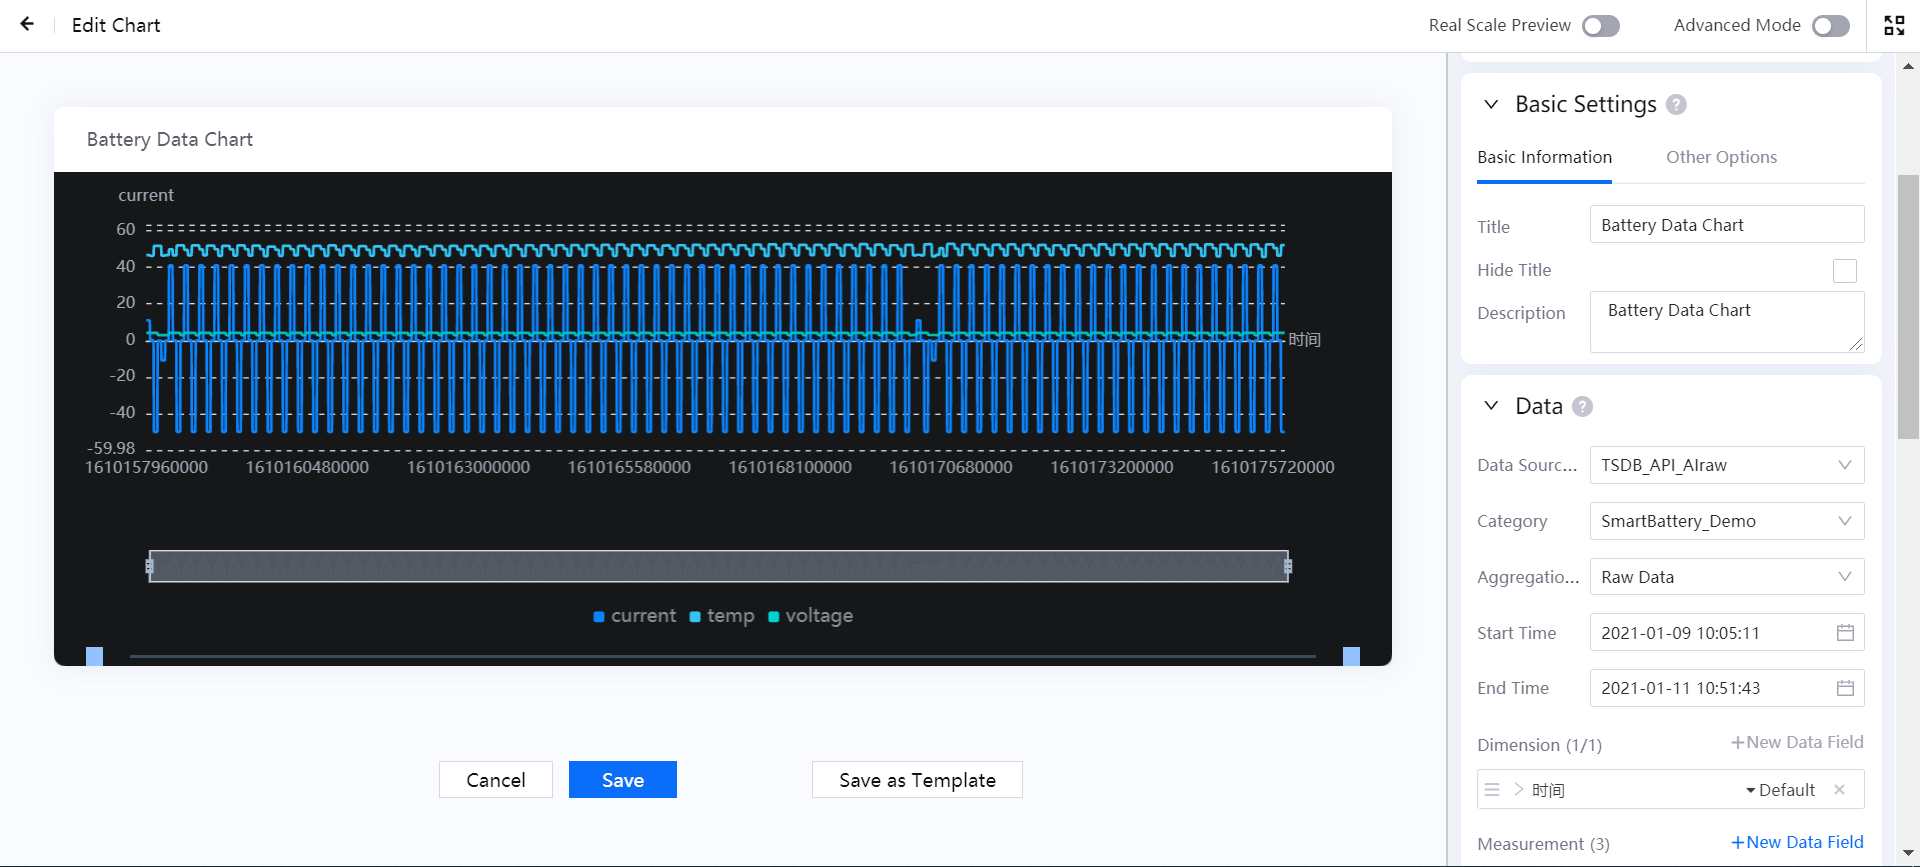
Task: Open the End Time calendar icon
Action: 1845,688
